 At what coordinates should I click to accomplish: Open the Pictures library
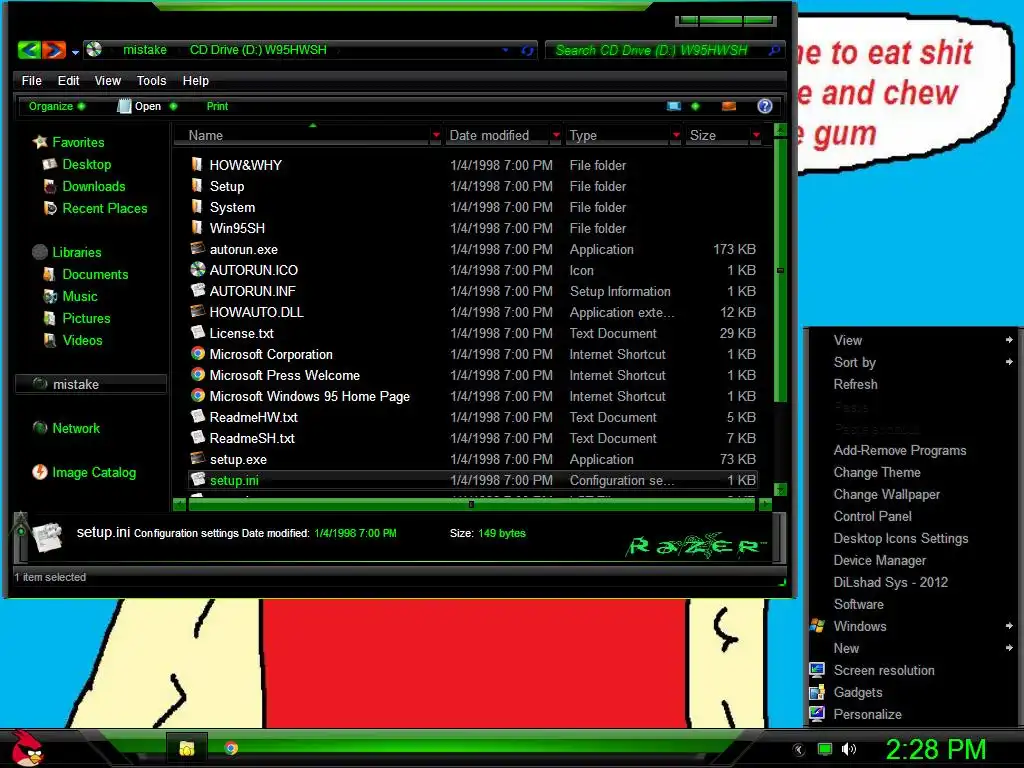click(x=86, y=319)
